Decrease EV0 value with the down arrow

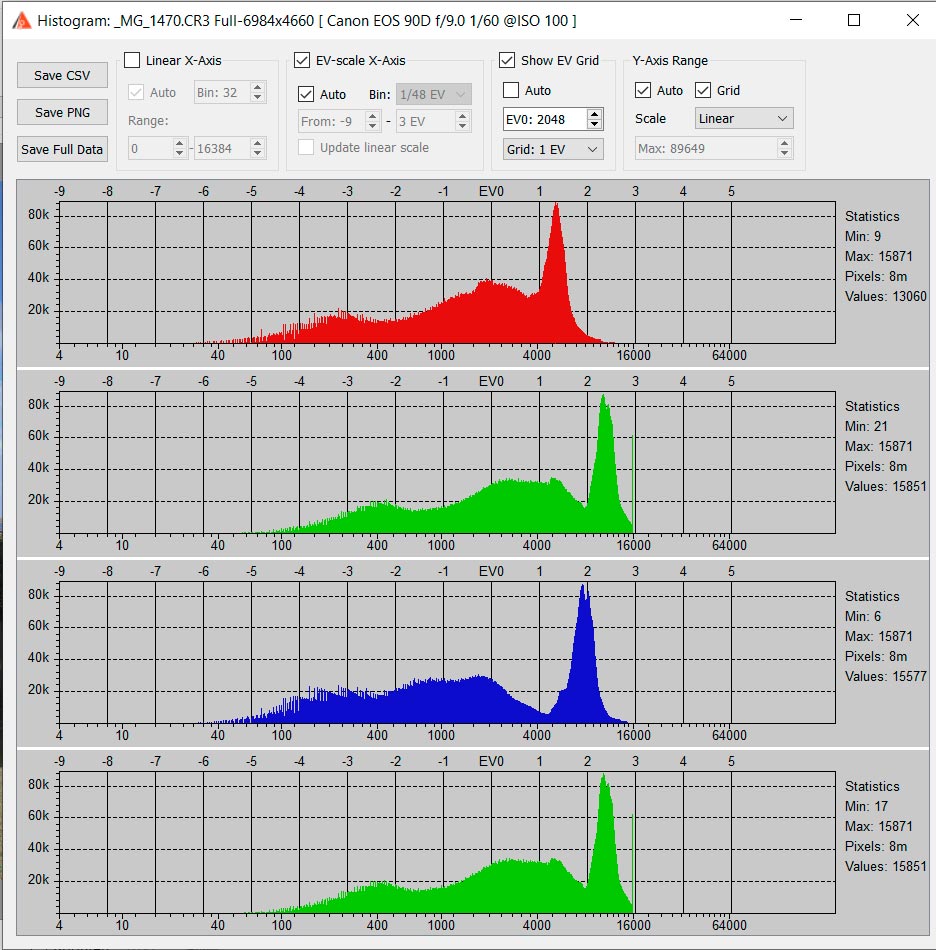pos(595,124)
